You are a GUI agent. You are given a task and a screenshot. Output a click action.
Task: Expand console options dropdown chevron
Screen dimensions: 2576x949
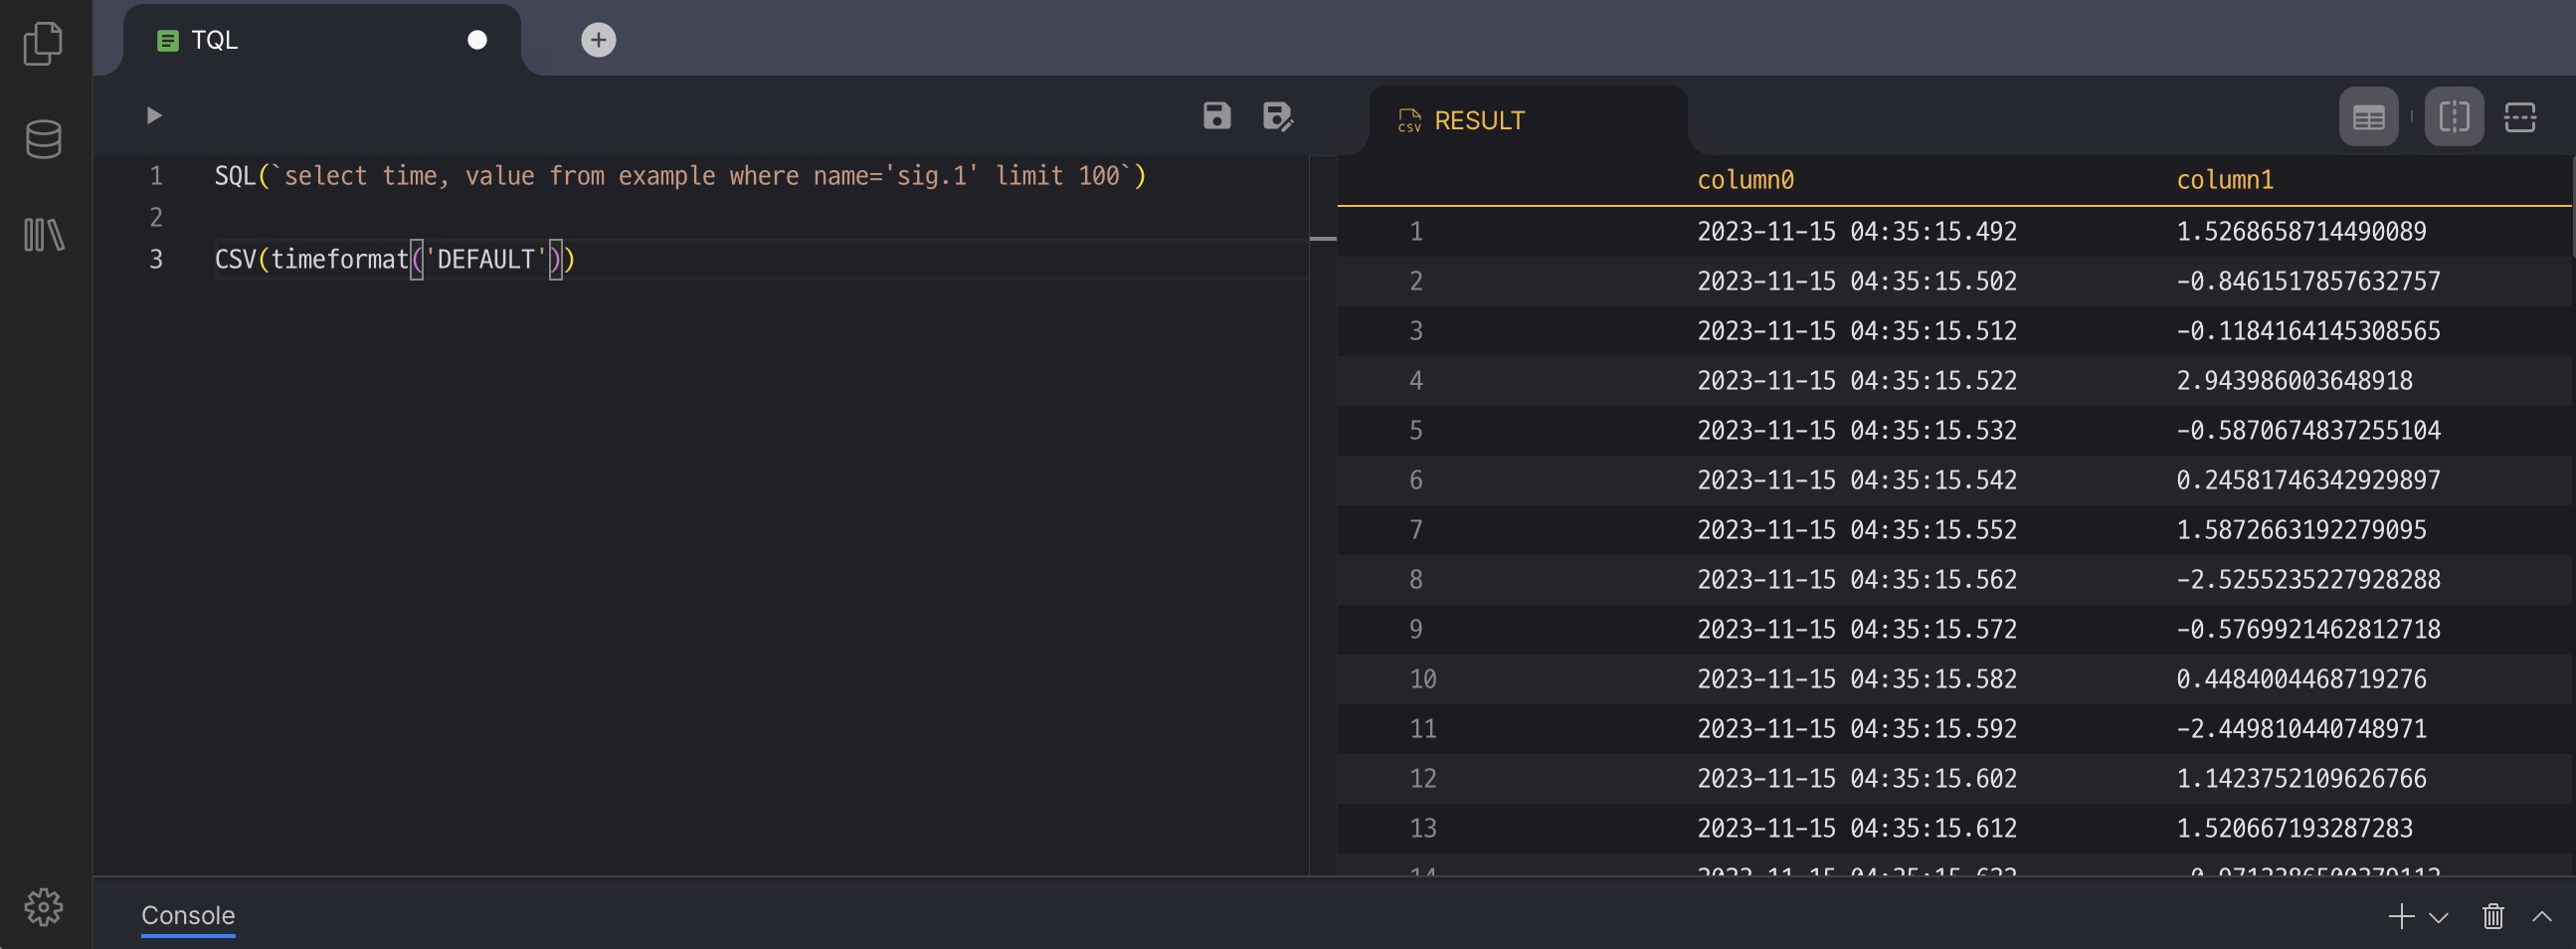pyautogui.click(x=2438, y=917)
